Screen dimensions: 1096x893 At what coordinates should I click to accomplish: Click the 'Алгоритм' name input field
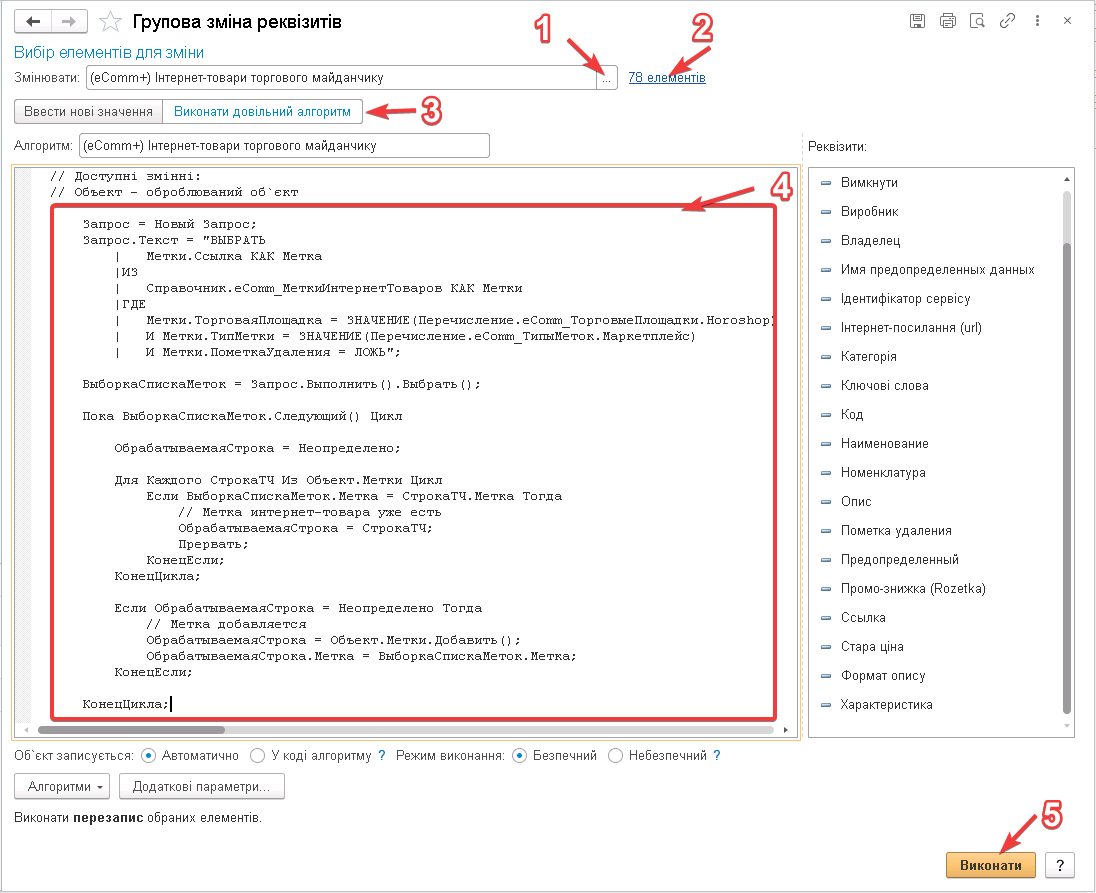pos(284,146)
